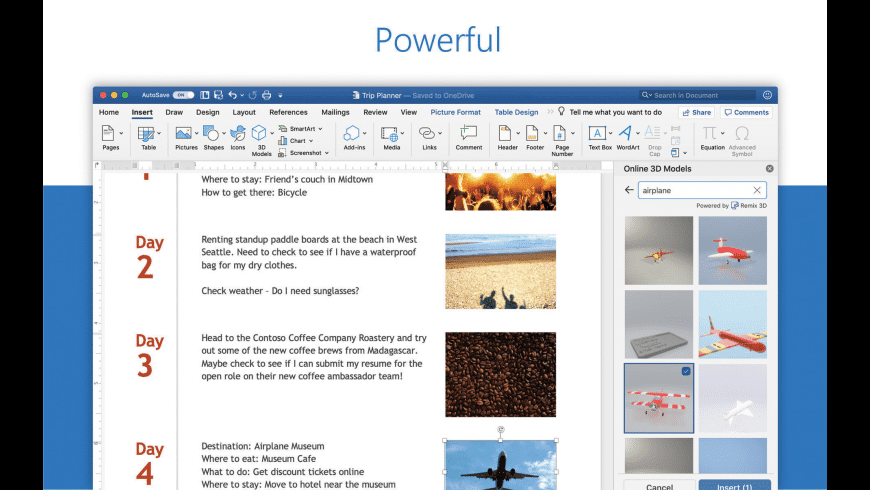Viewport: 870px width, 490px height.
Task: Click the Share button
Action: 696,113
